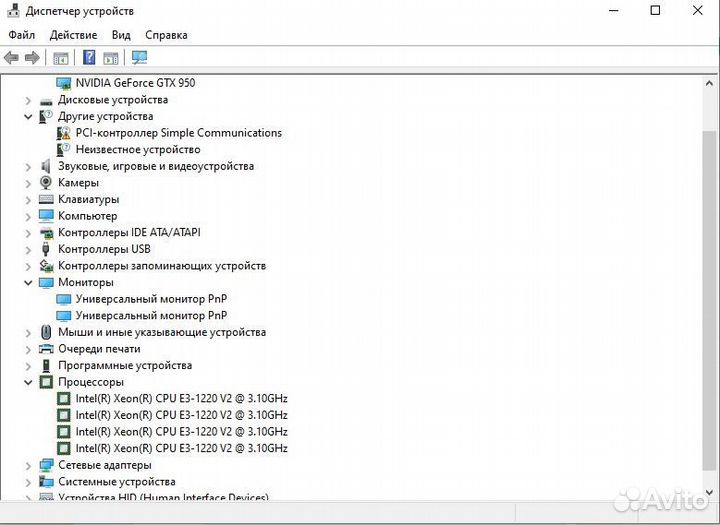The image size is (720, 525).
Task: Open the Действие menu
Action: click(73, 35)
